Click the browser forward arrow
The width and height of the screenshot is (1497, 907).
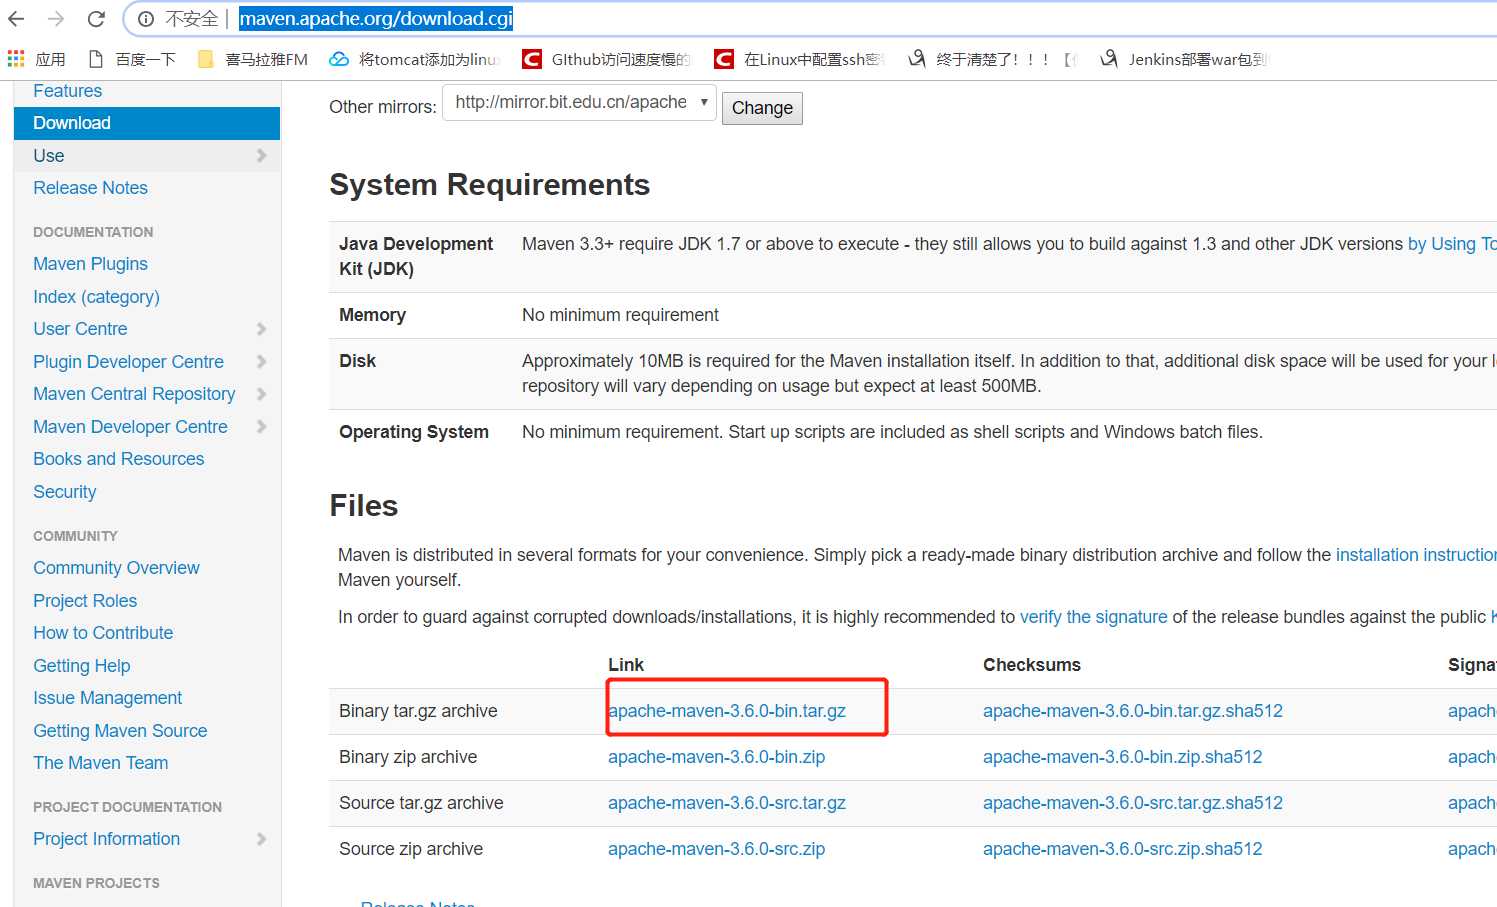pyautogui.click(x=56, y=19)
